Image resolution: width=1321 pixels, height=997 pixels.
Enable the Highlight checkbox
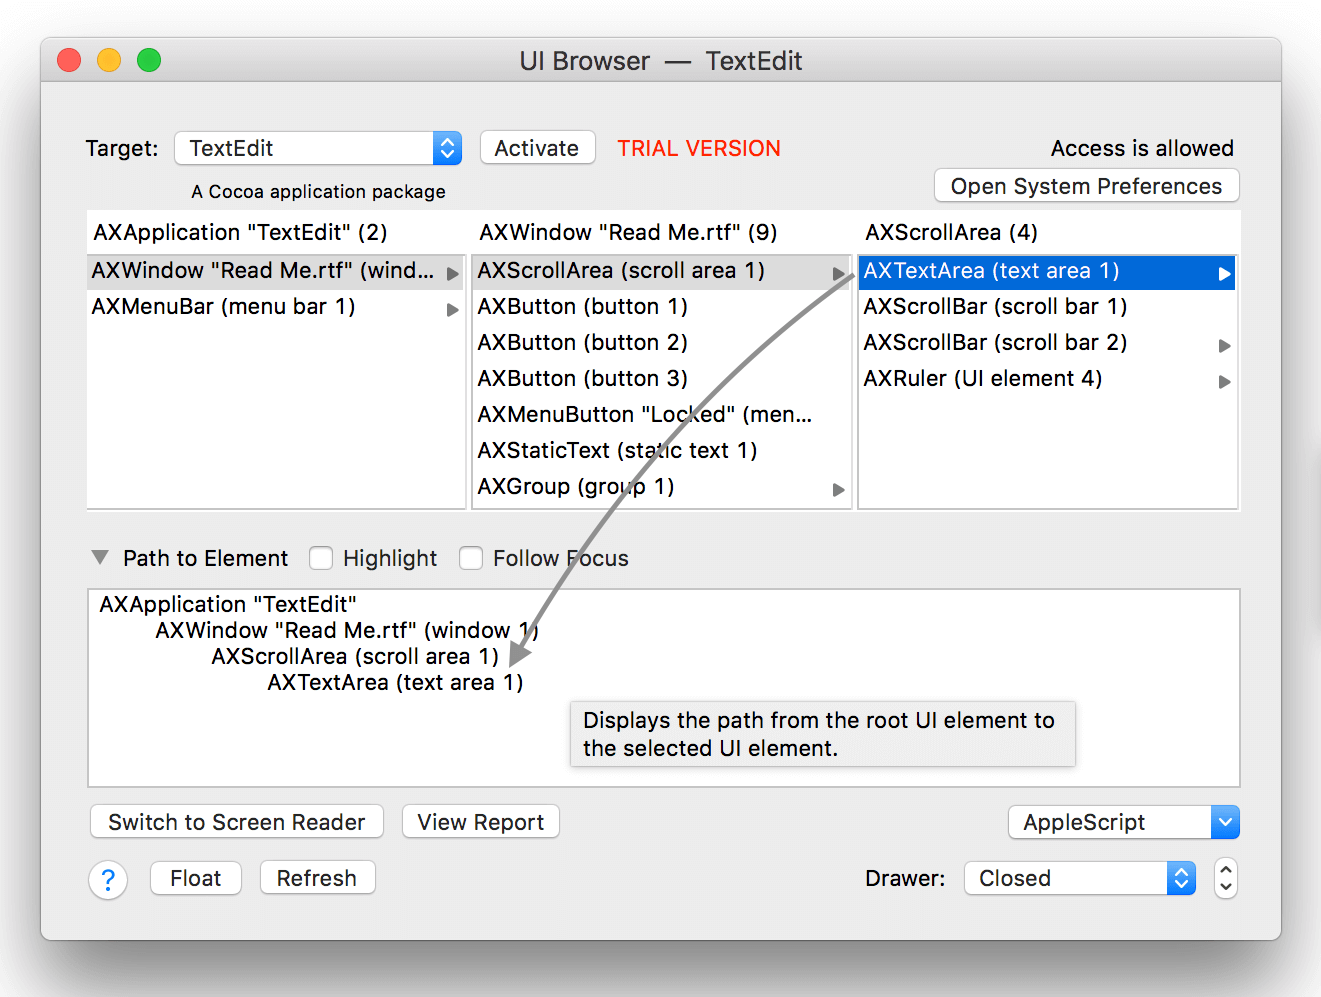[x=321, y=558]
